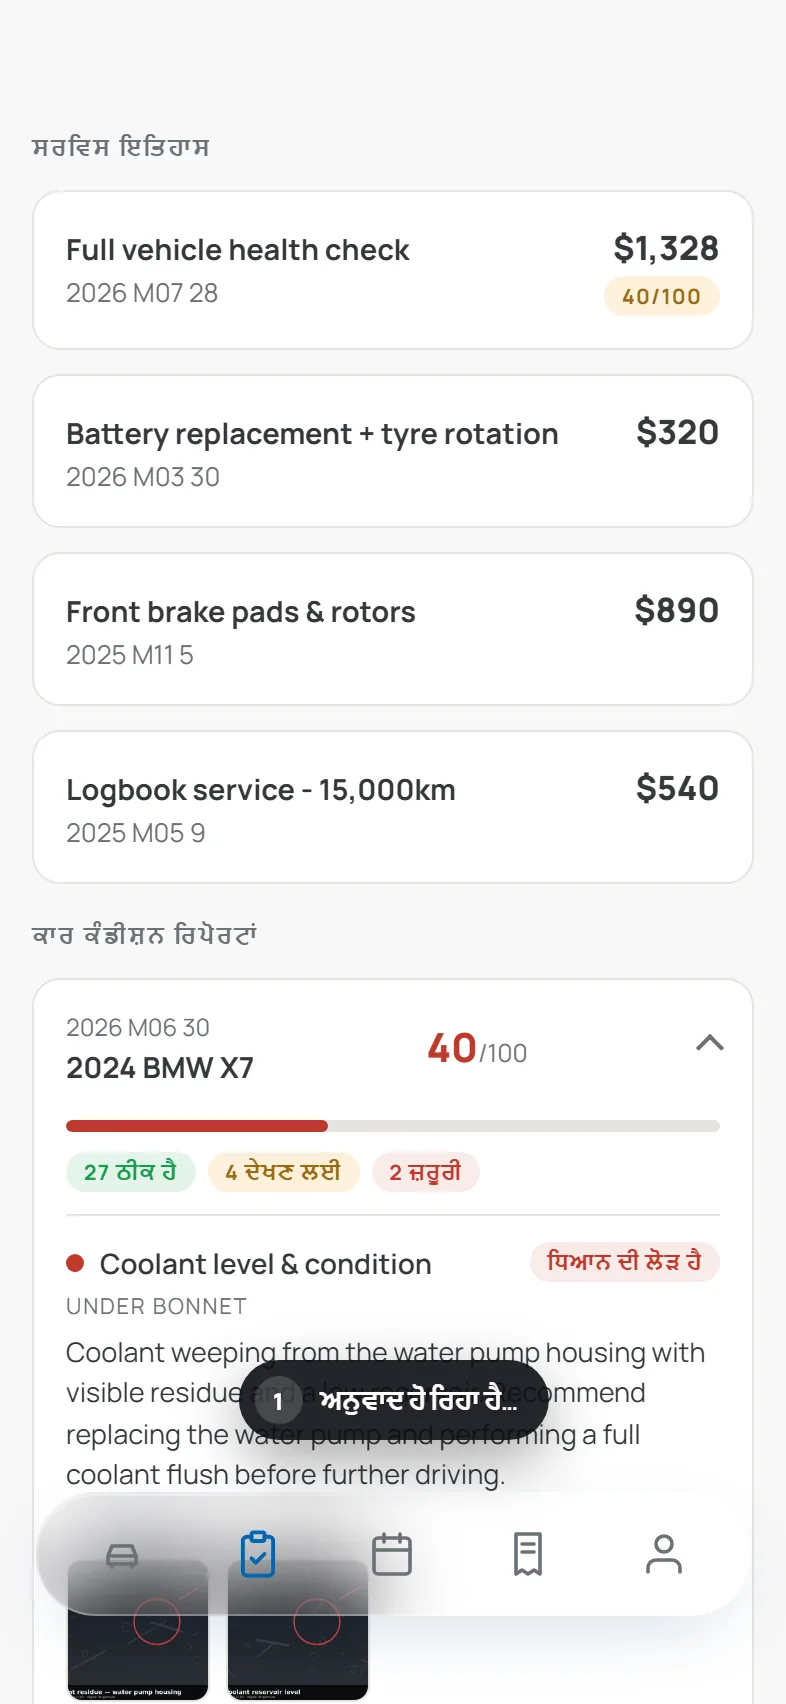786x1704 pixels.
Task: Open the calendar icon in bottom bar
Action: click(x=392, y=1554)
